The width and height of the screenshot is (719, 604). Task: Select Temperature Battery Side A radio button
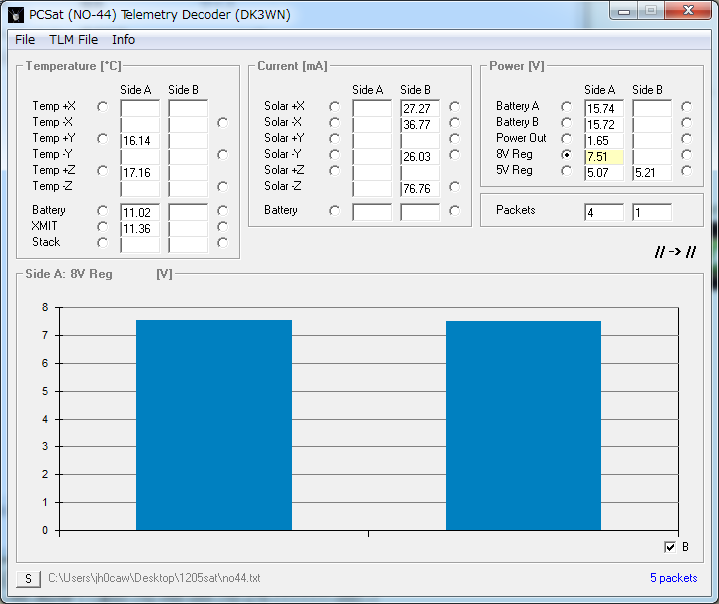[x=102, y=211]
